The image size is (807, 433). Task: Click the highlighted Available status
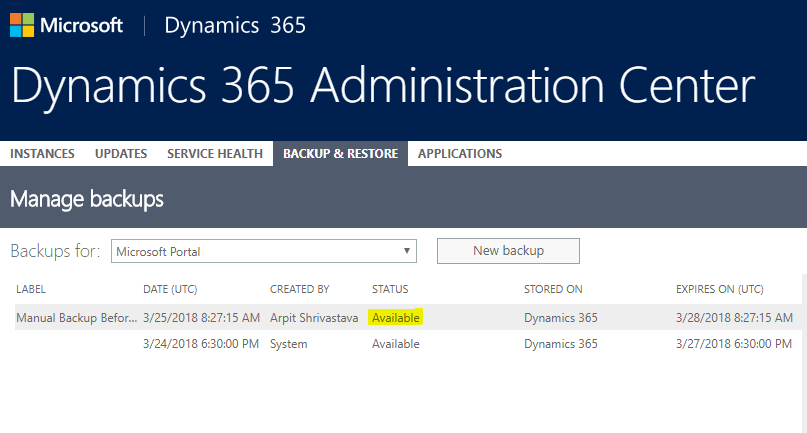coord(396,318)
